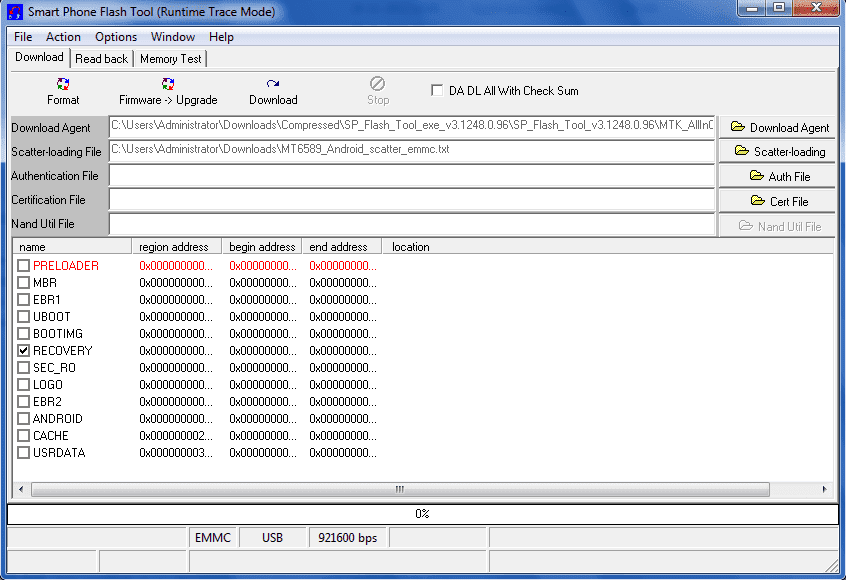Screen dimensions: 846x580
Task: Uncheck the RECOVERY partition checkbox
Action: point(23,350)
